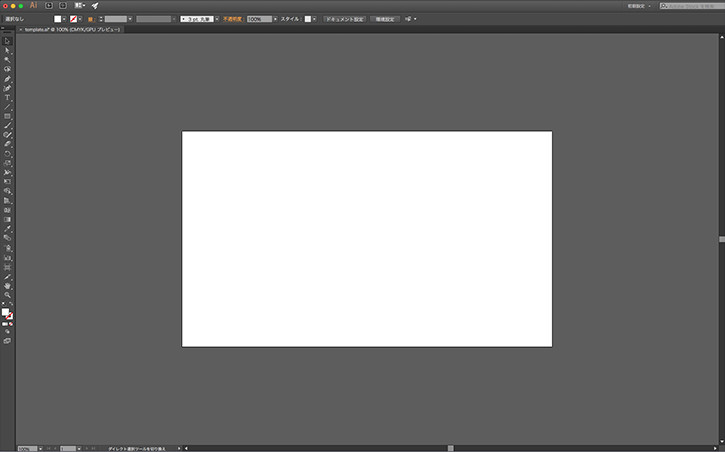Reset default fill and stroke
The height and width of the screenshot is (452, 725).
pos(3,304)
